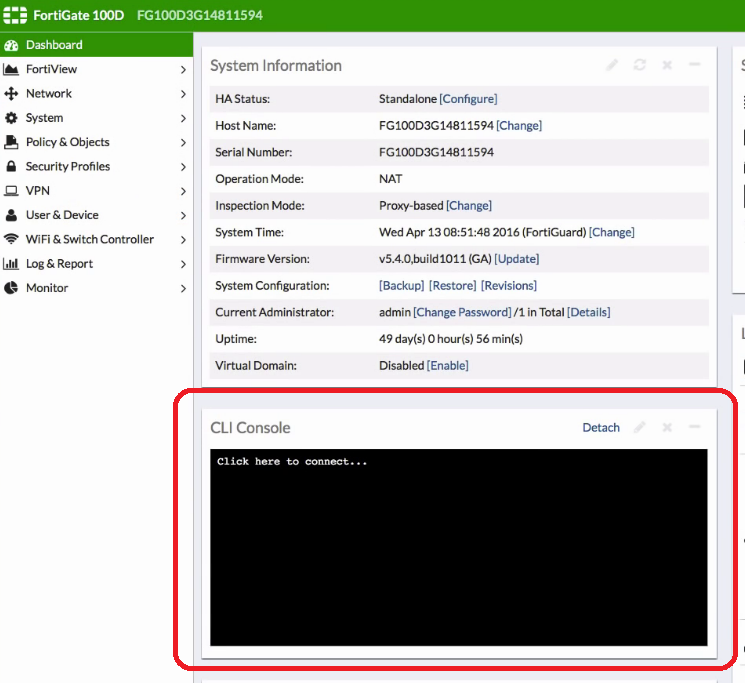Expand the VPN menu chevron

pyautogui.click(x=183, y=191)
